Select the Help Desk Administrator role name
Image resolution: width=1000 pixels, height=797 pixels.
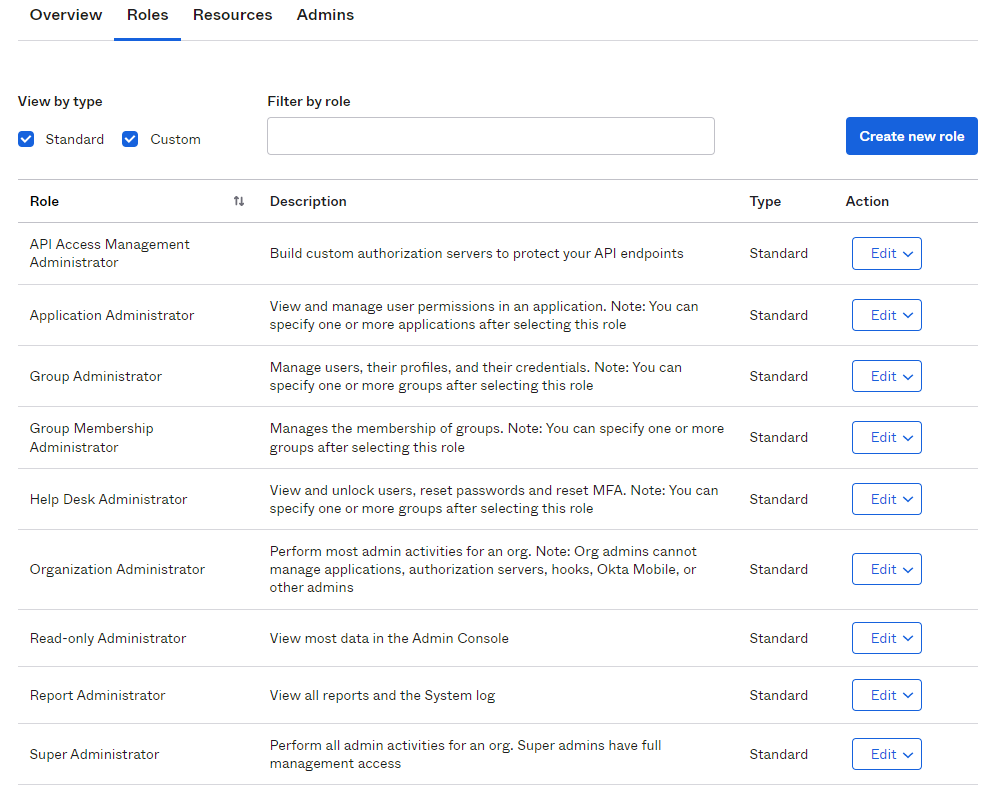point(108,499)
